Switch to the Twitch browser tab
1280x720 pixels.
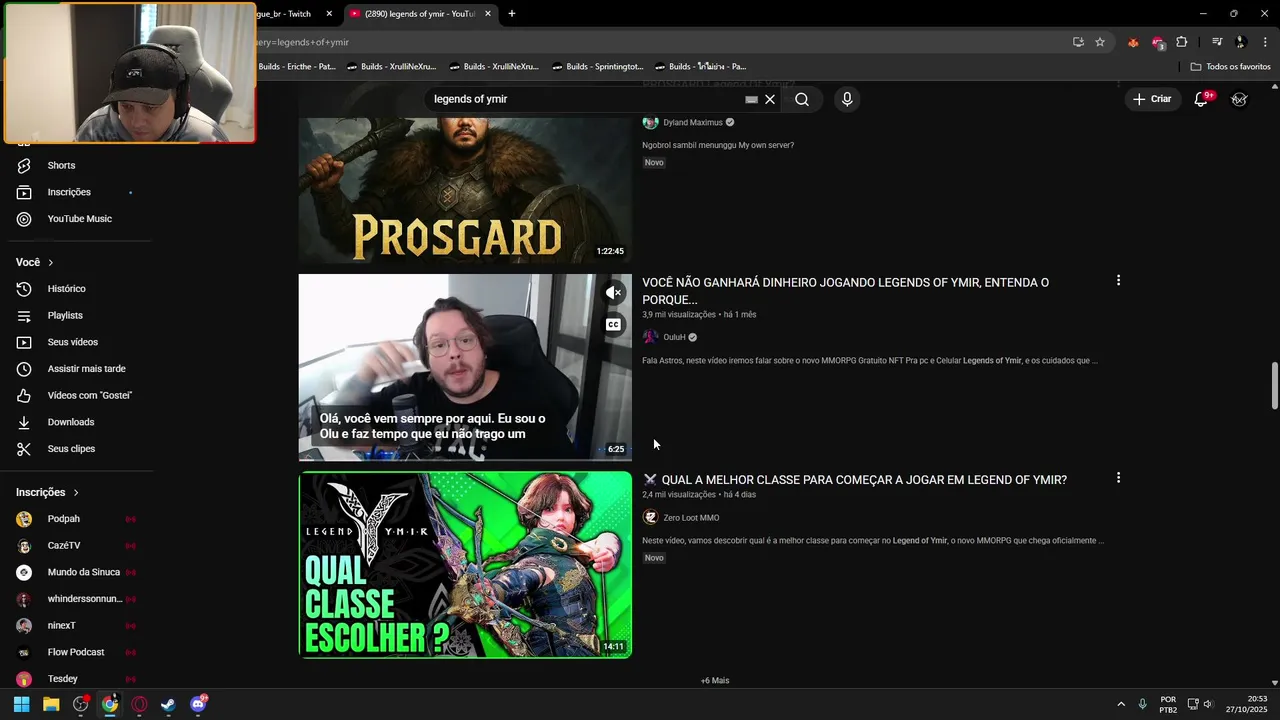pyautogui.click(x=285, y=14)
